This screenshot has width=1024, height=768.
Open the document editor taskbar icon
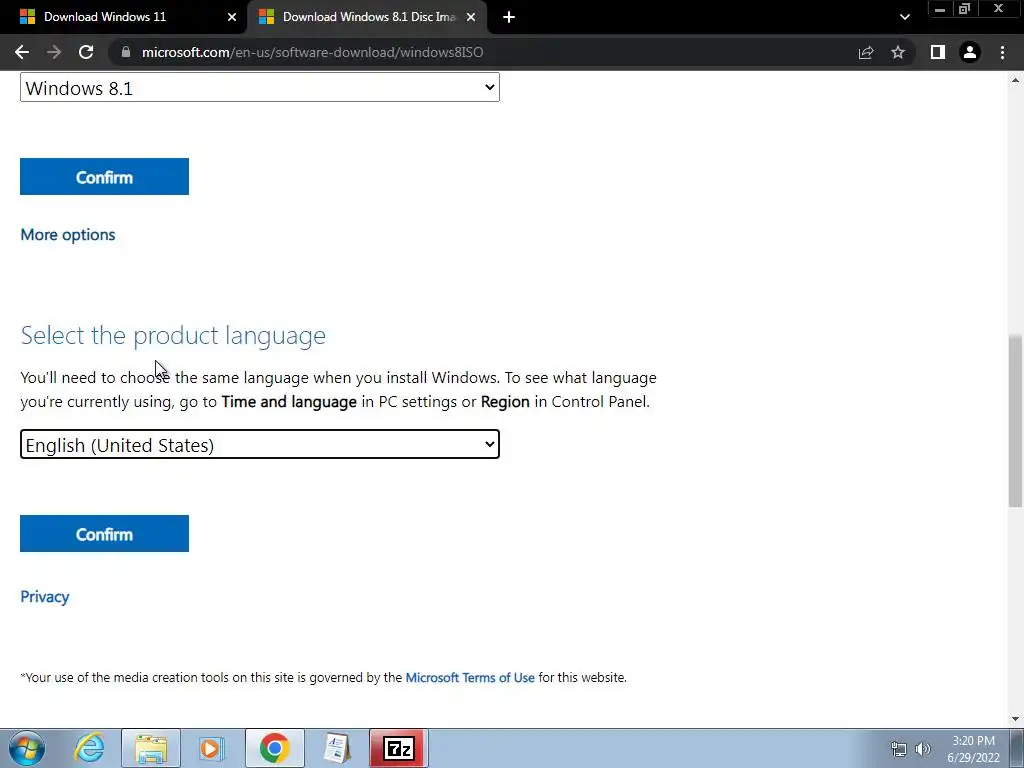coord(337,748)
